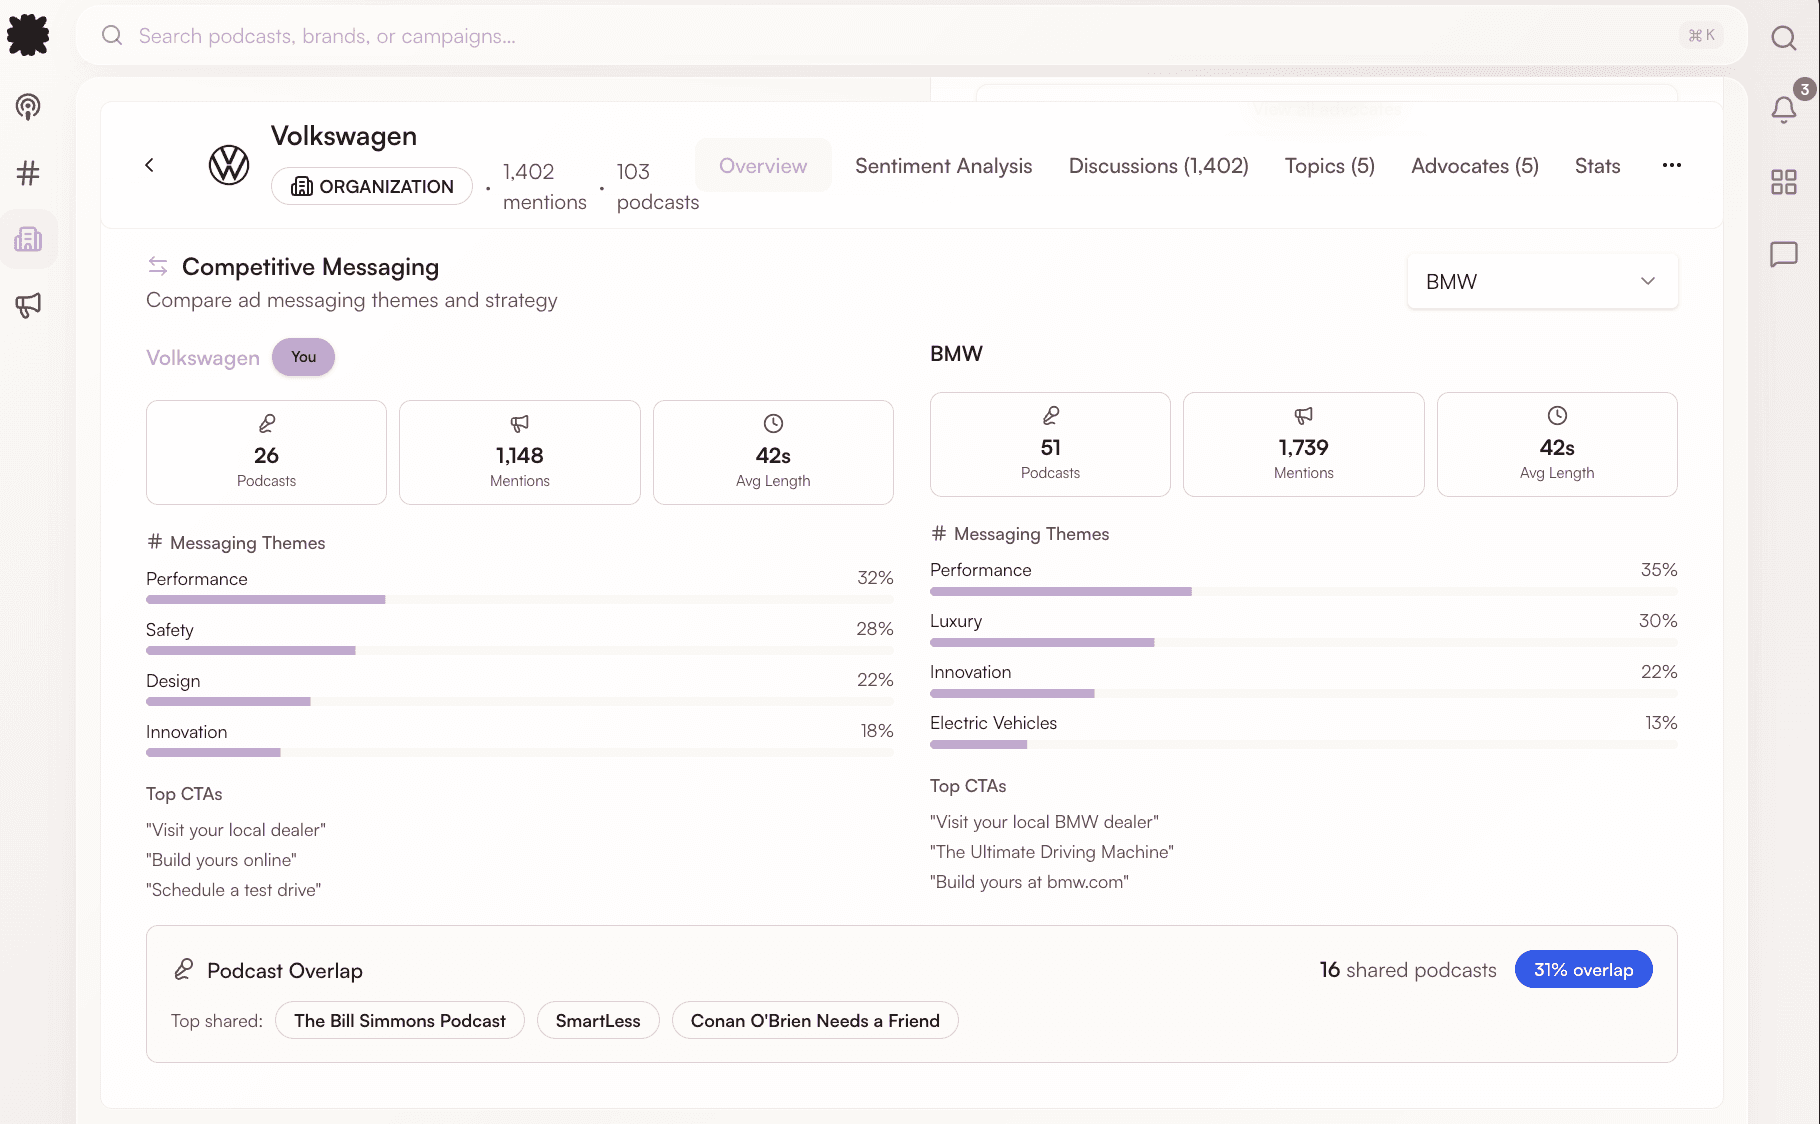1820x1124 pixels.
Task: Open the three-dots more options menu
Action: click(x=1672, y=165)
